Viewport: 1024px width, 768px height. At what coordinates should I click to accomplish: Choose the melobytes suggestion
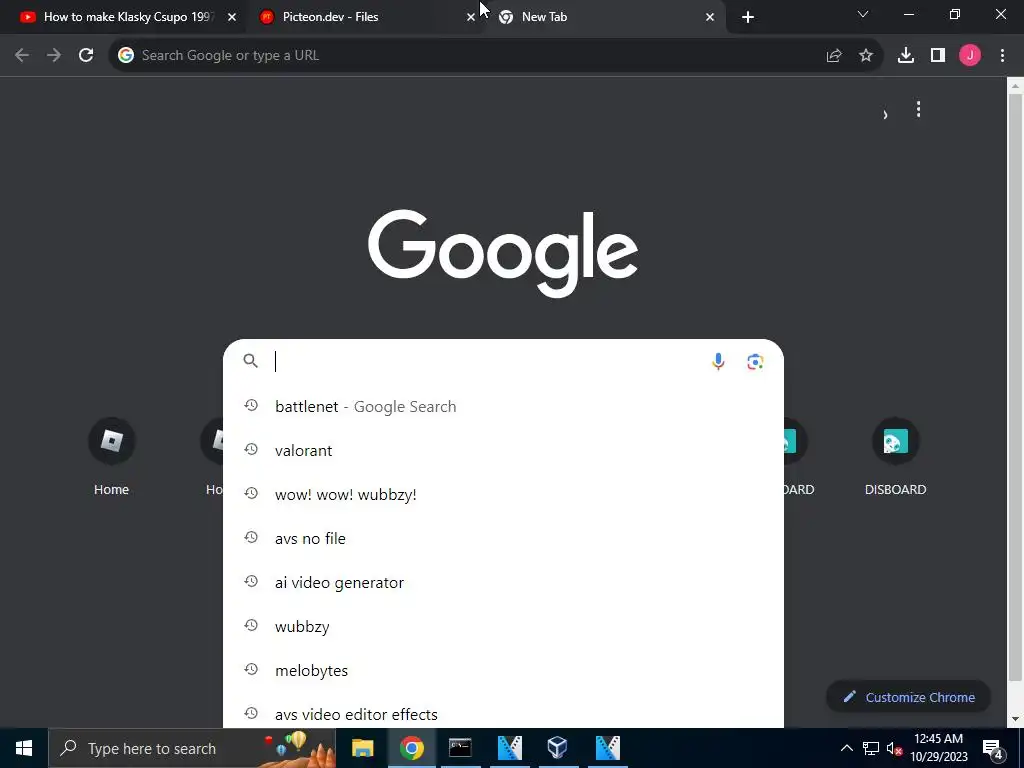(x=503, y=671)
